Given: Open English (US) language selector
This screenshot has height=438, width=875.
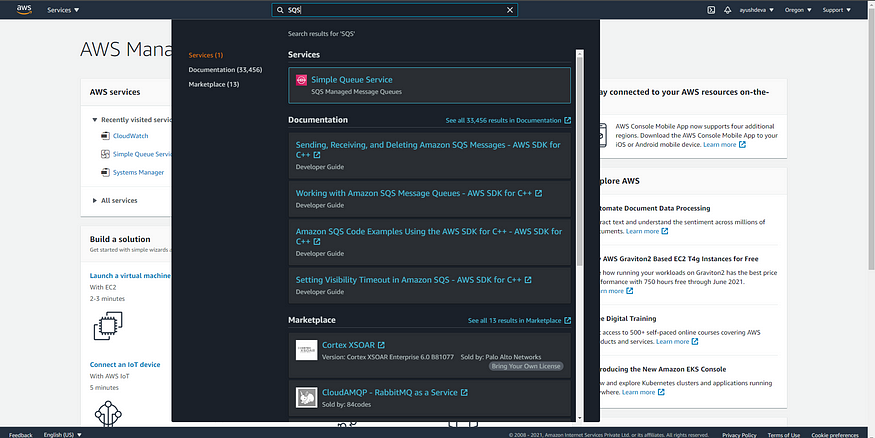Looking at the screenshot, I should [62, 435].
